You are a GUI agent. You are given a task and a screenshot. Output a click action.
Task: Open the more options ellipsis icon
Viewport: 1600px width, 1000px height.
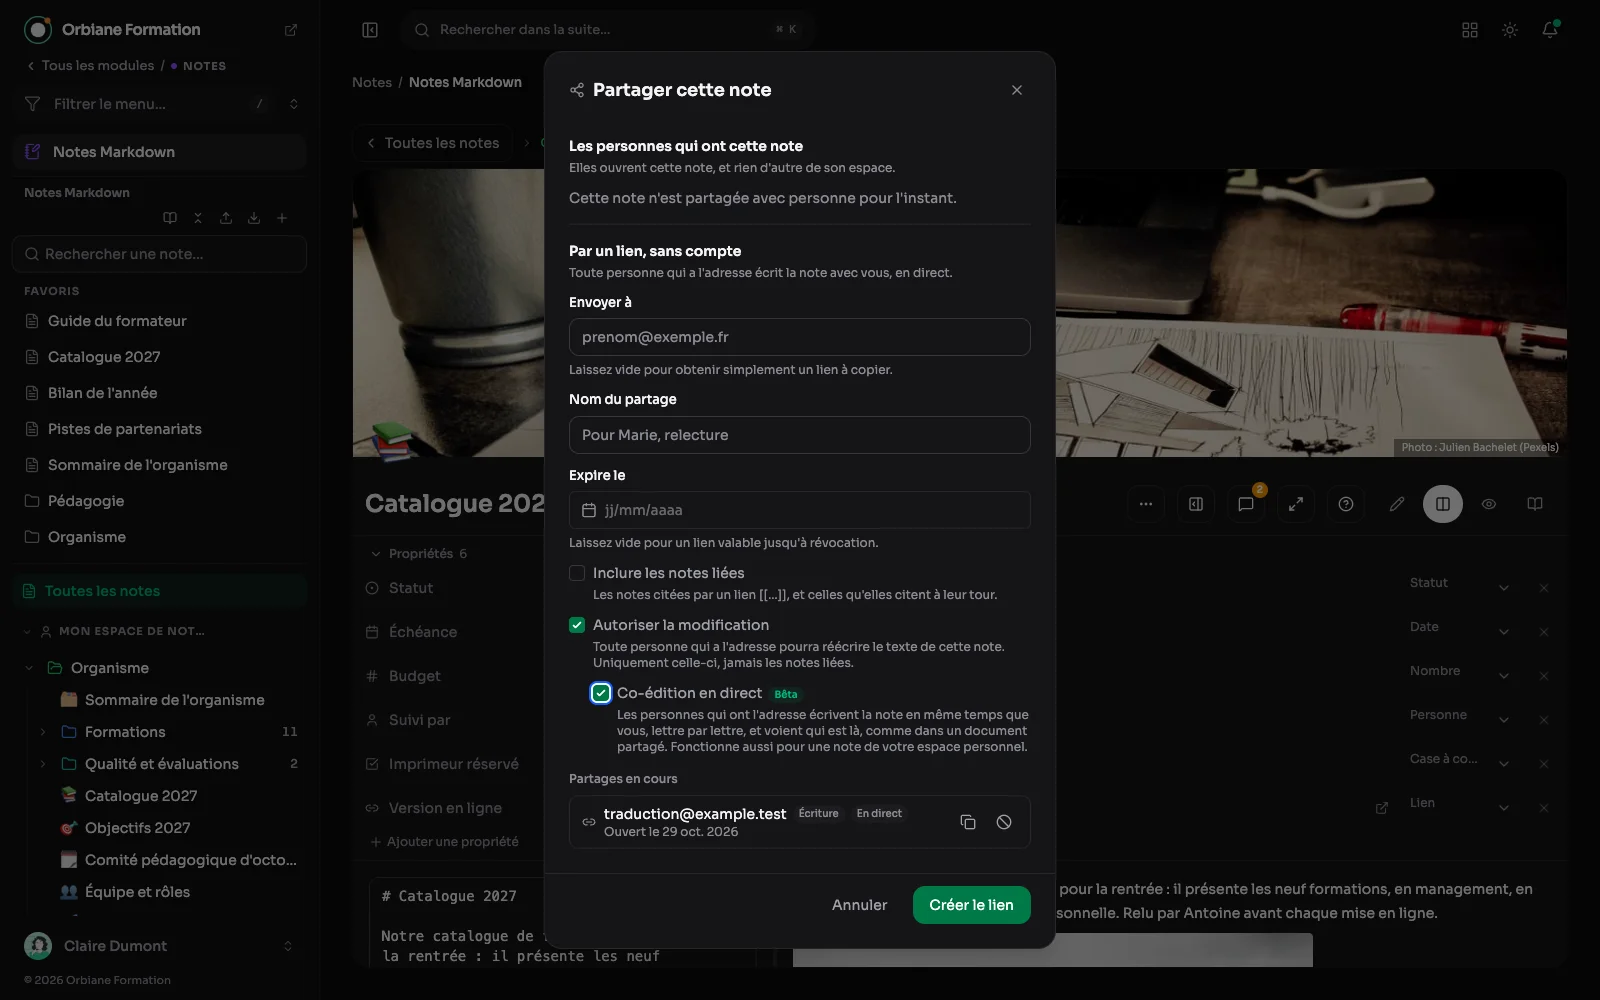coord(1146,504)
